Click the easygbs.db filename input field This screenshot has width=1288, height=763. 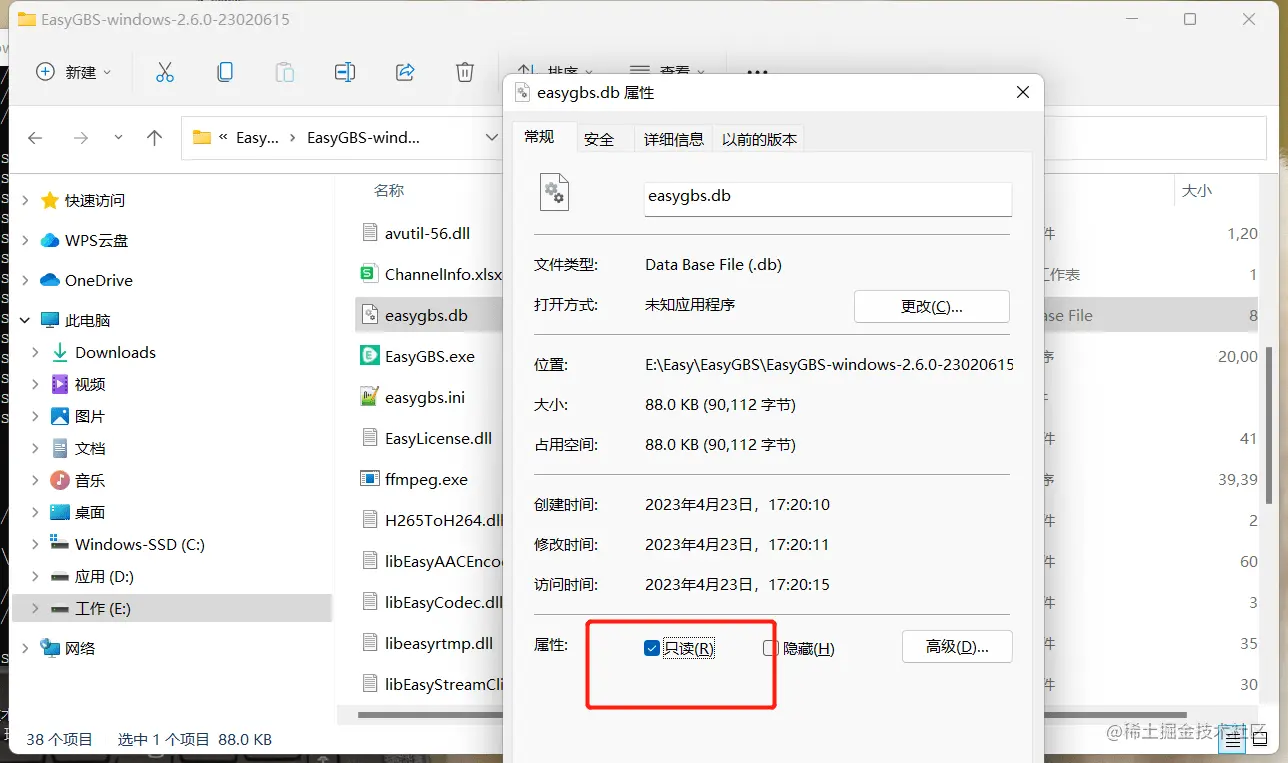click(828, 197)
